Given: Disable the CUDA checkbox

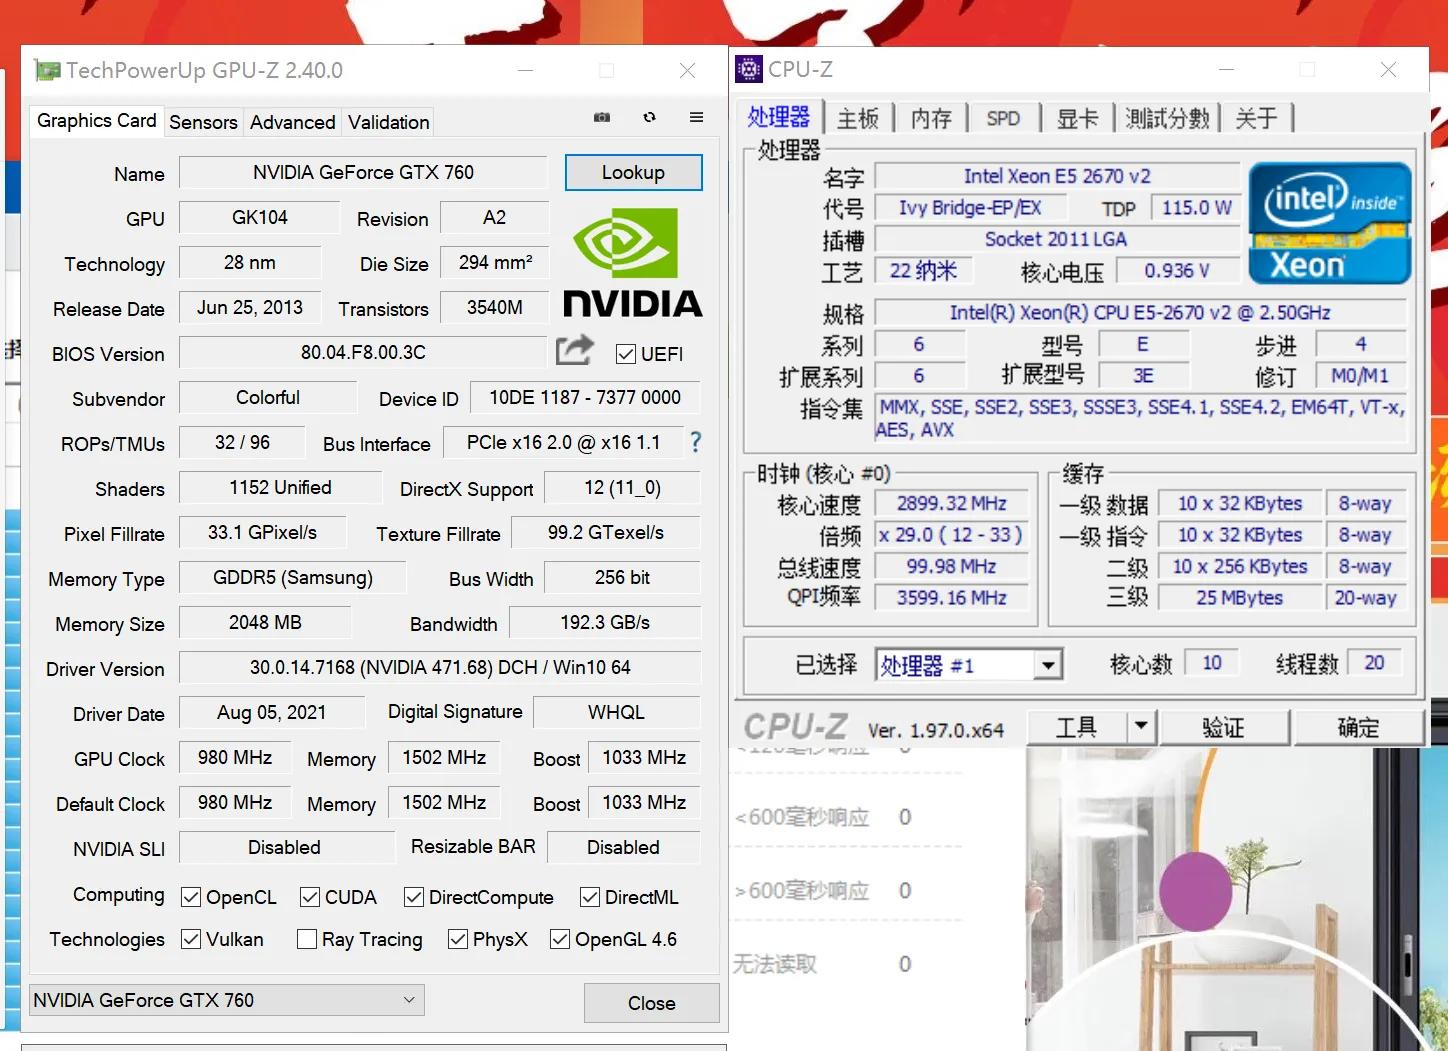Looking at the screenshot, I should [310, 897].
